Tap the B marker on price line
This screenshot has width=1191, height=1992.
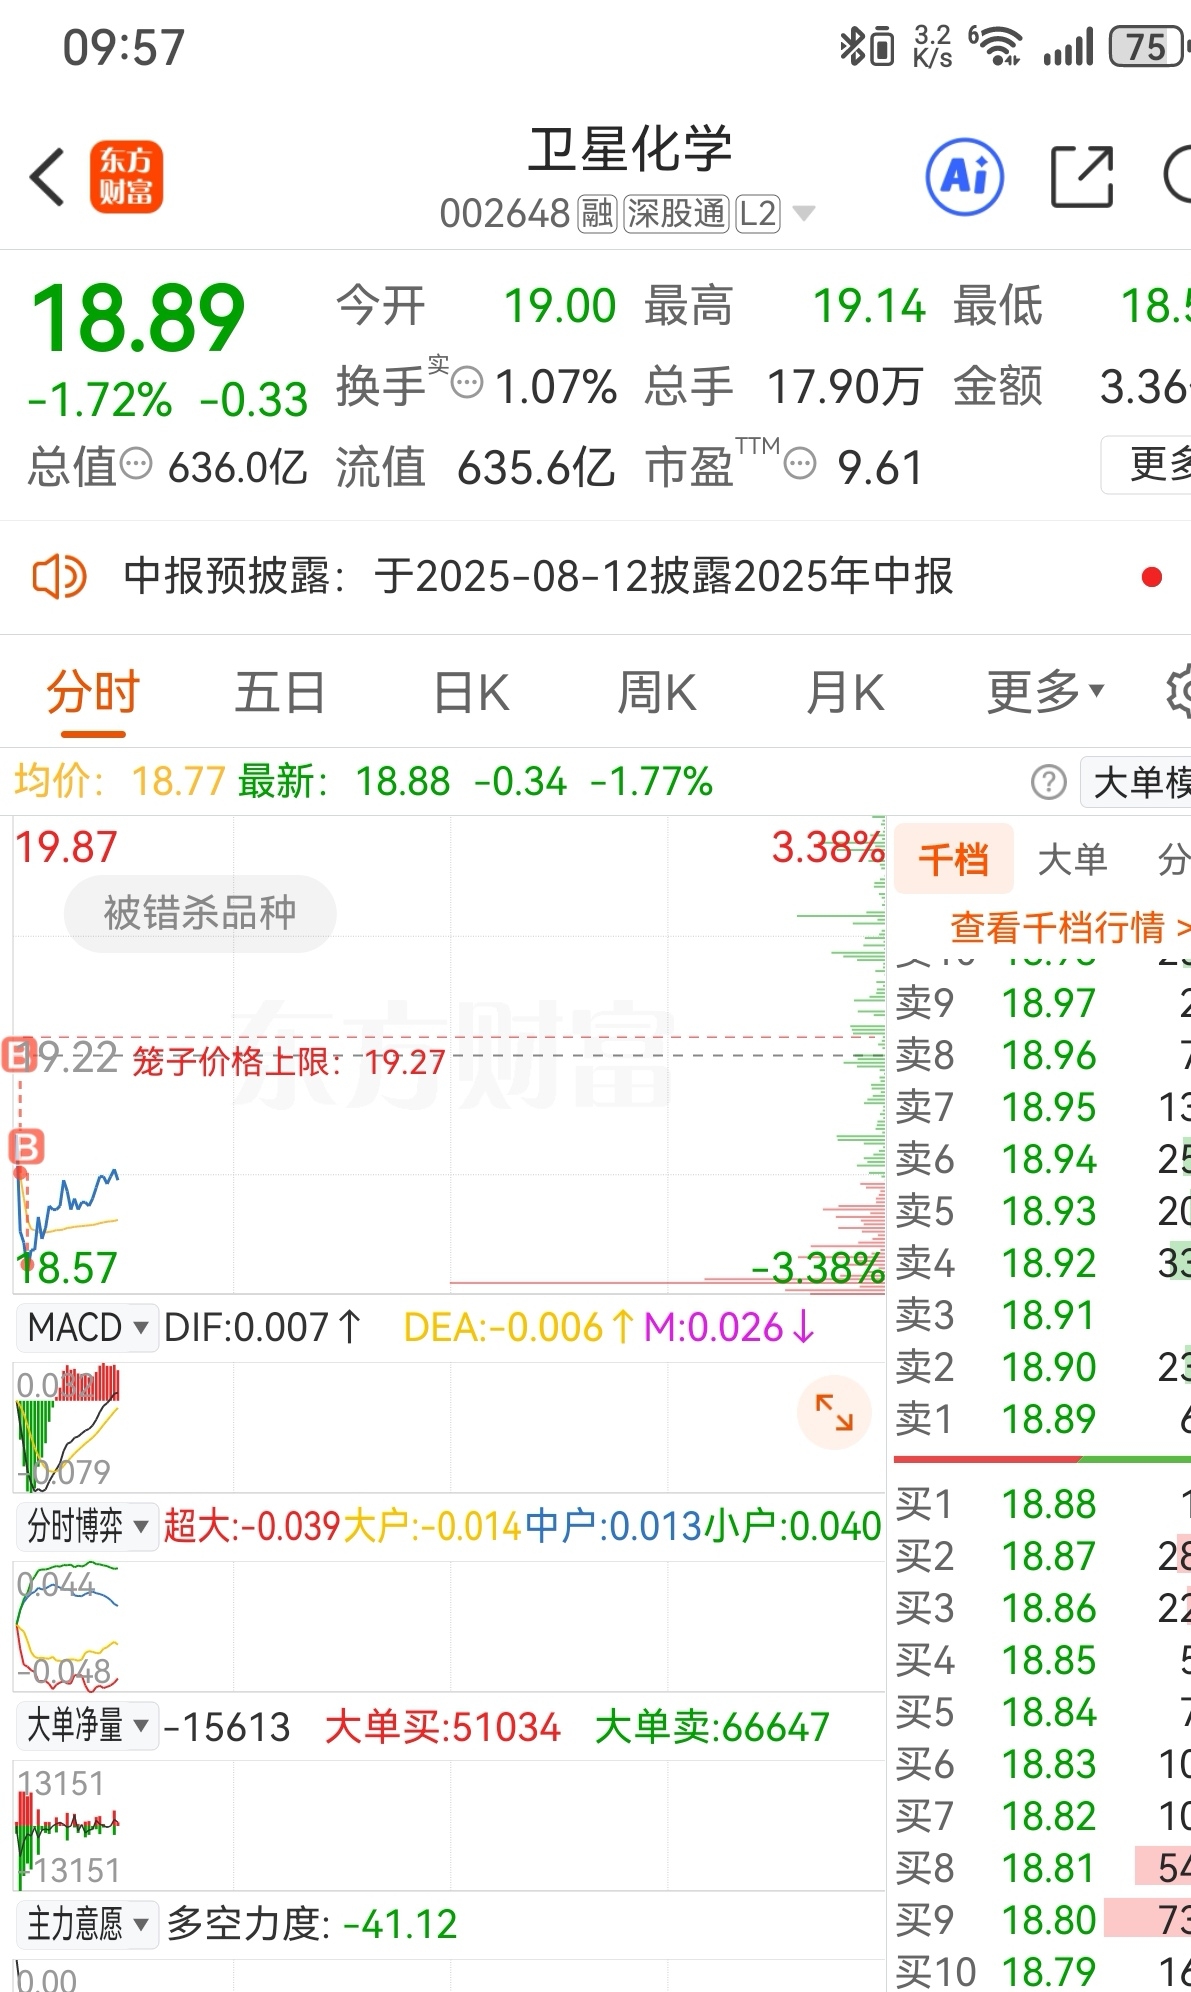pos(27,1146)
